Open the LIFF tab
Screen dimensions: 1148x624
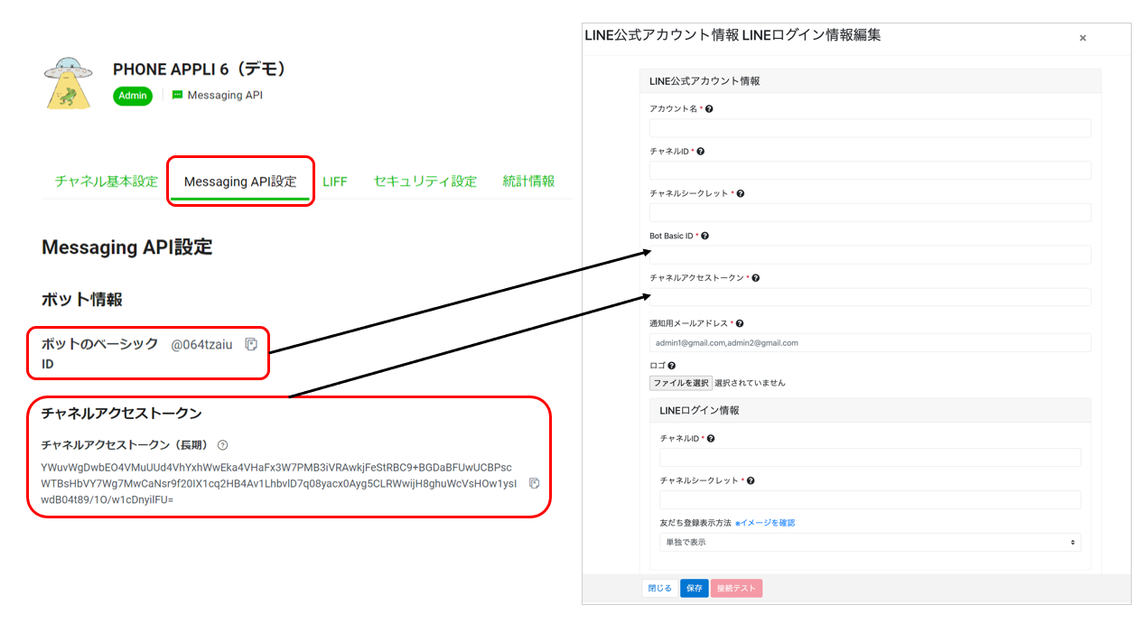click(335, 182)
